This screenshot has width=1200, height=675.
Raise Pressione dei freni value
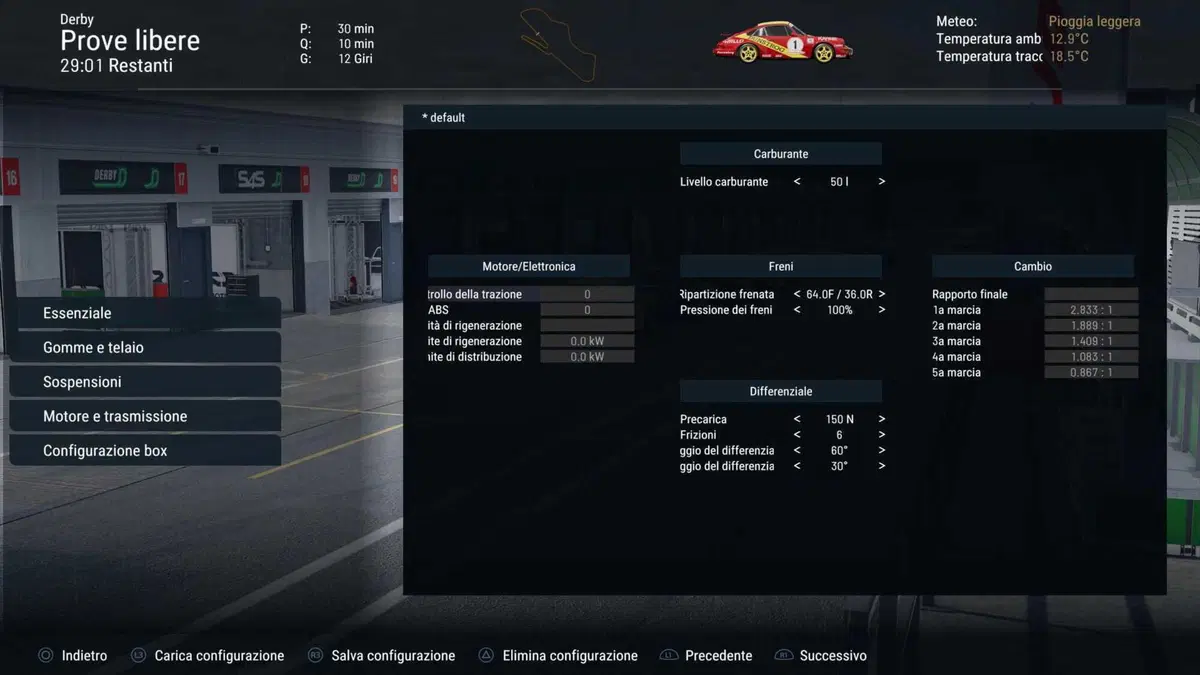click(x=881, y=310)
